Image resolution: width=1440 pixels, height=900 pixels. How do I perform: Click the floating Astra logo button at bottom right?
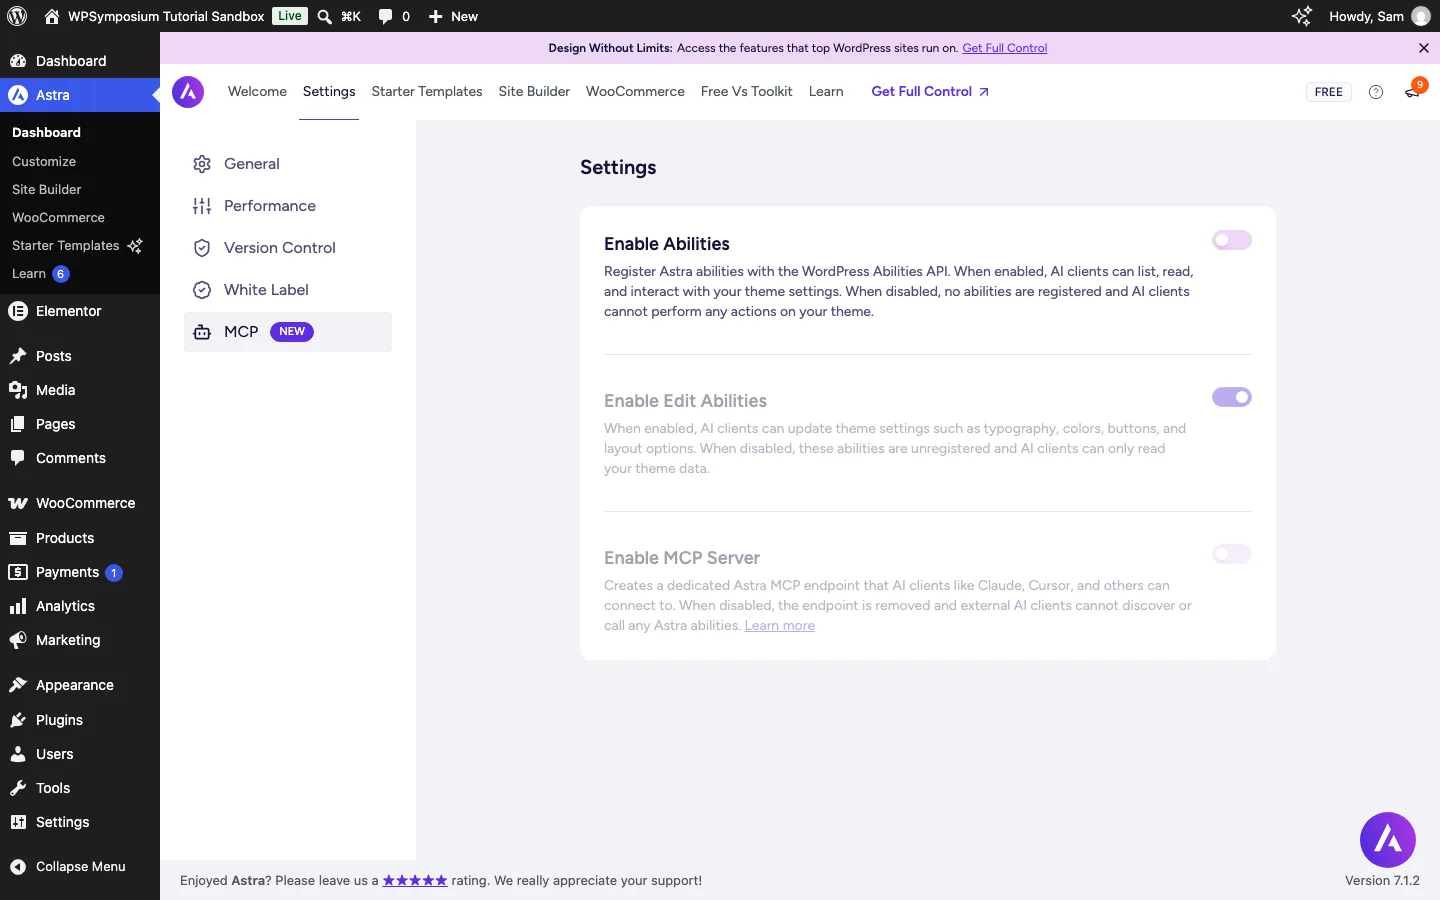click(x=1388, y=840)
